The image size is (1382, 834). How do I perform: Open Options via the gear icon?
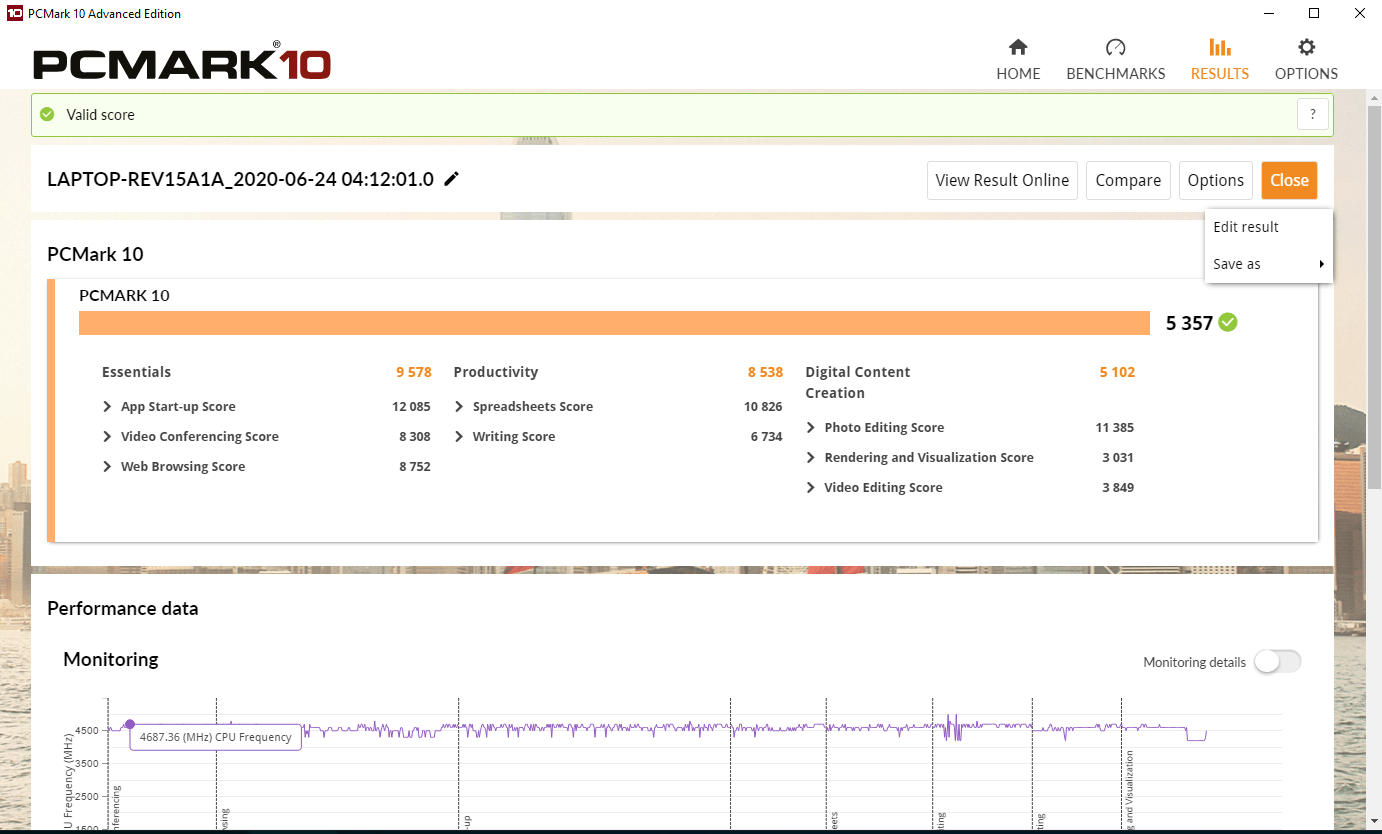coord(1306,47)
